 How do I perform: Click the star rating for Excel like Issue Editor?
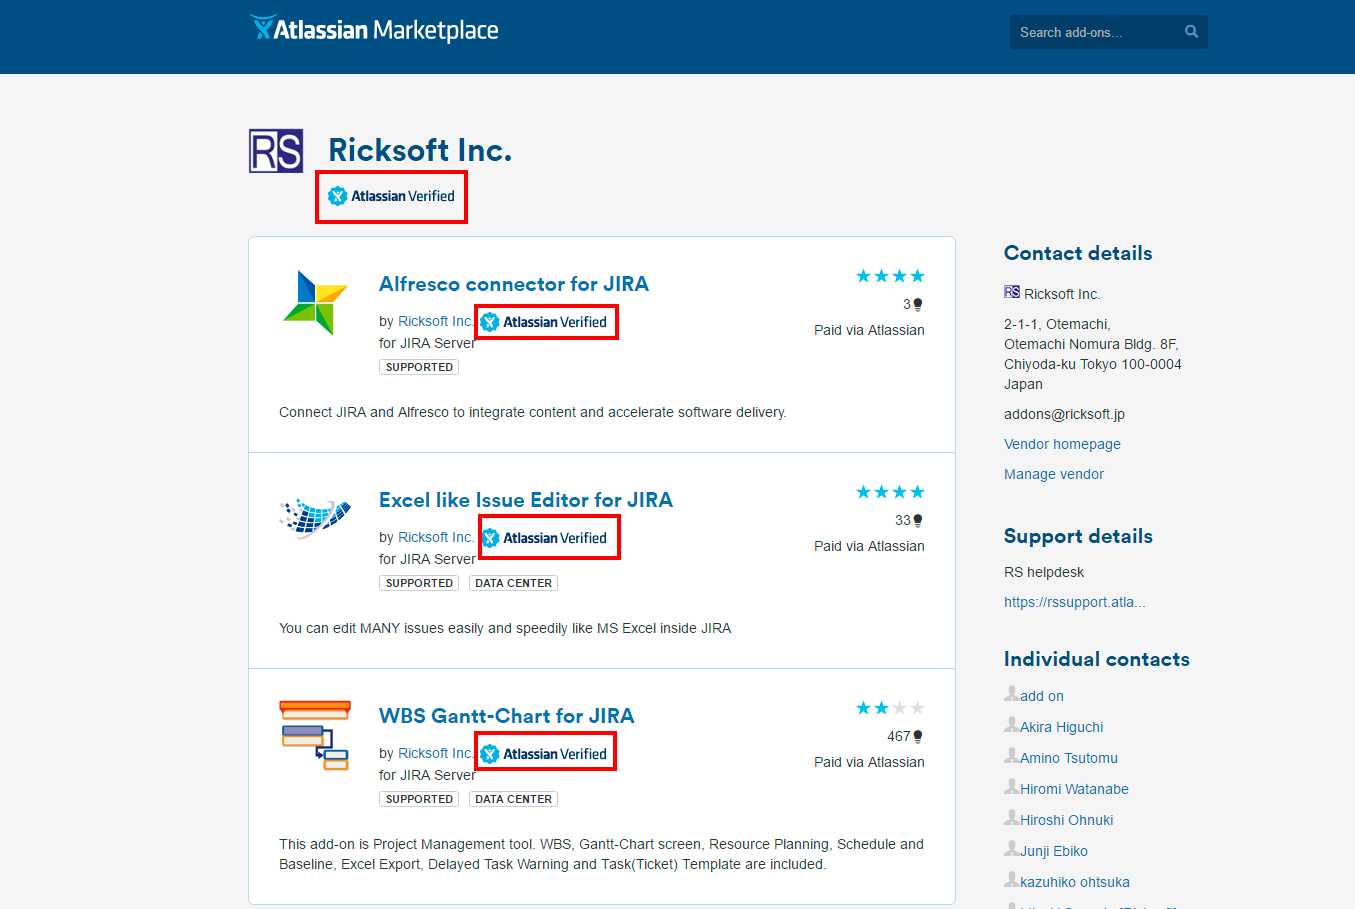tap(890, 492)
